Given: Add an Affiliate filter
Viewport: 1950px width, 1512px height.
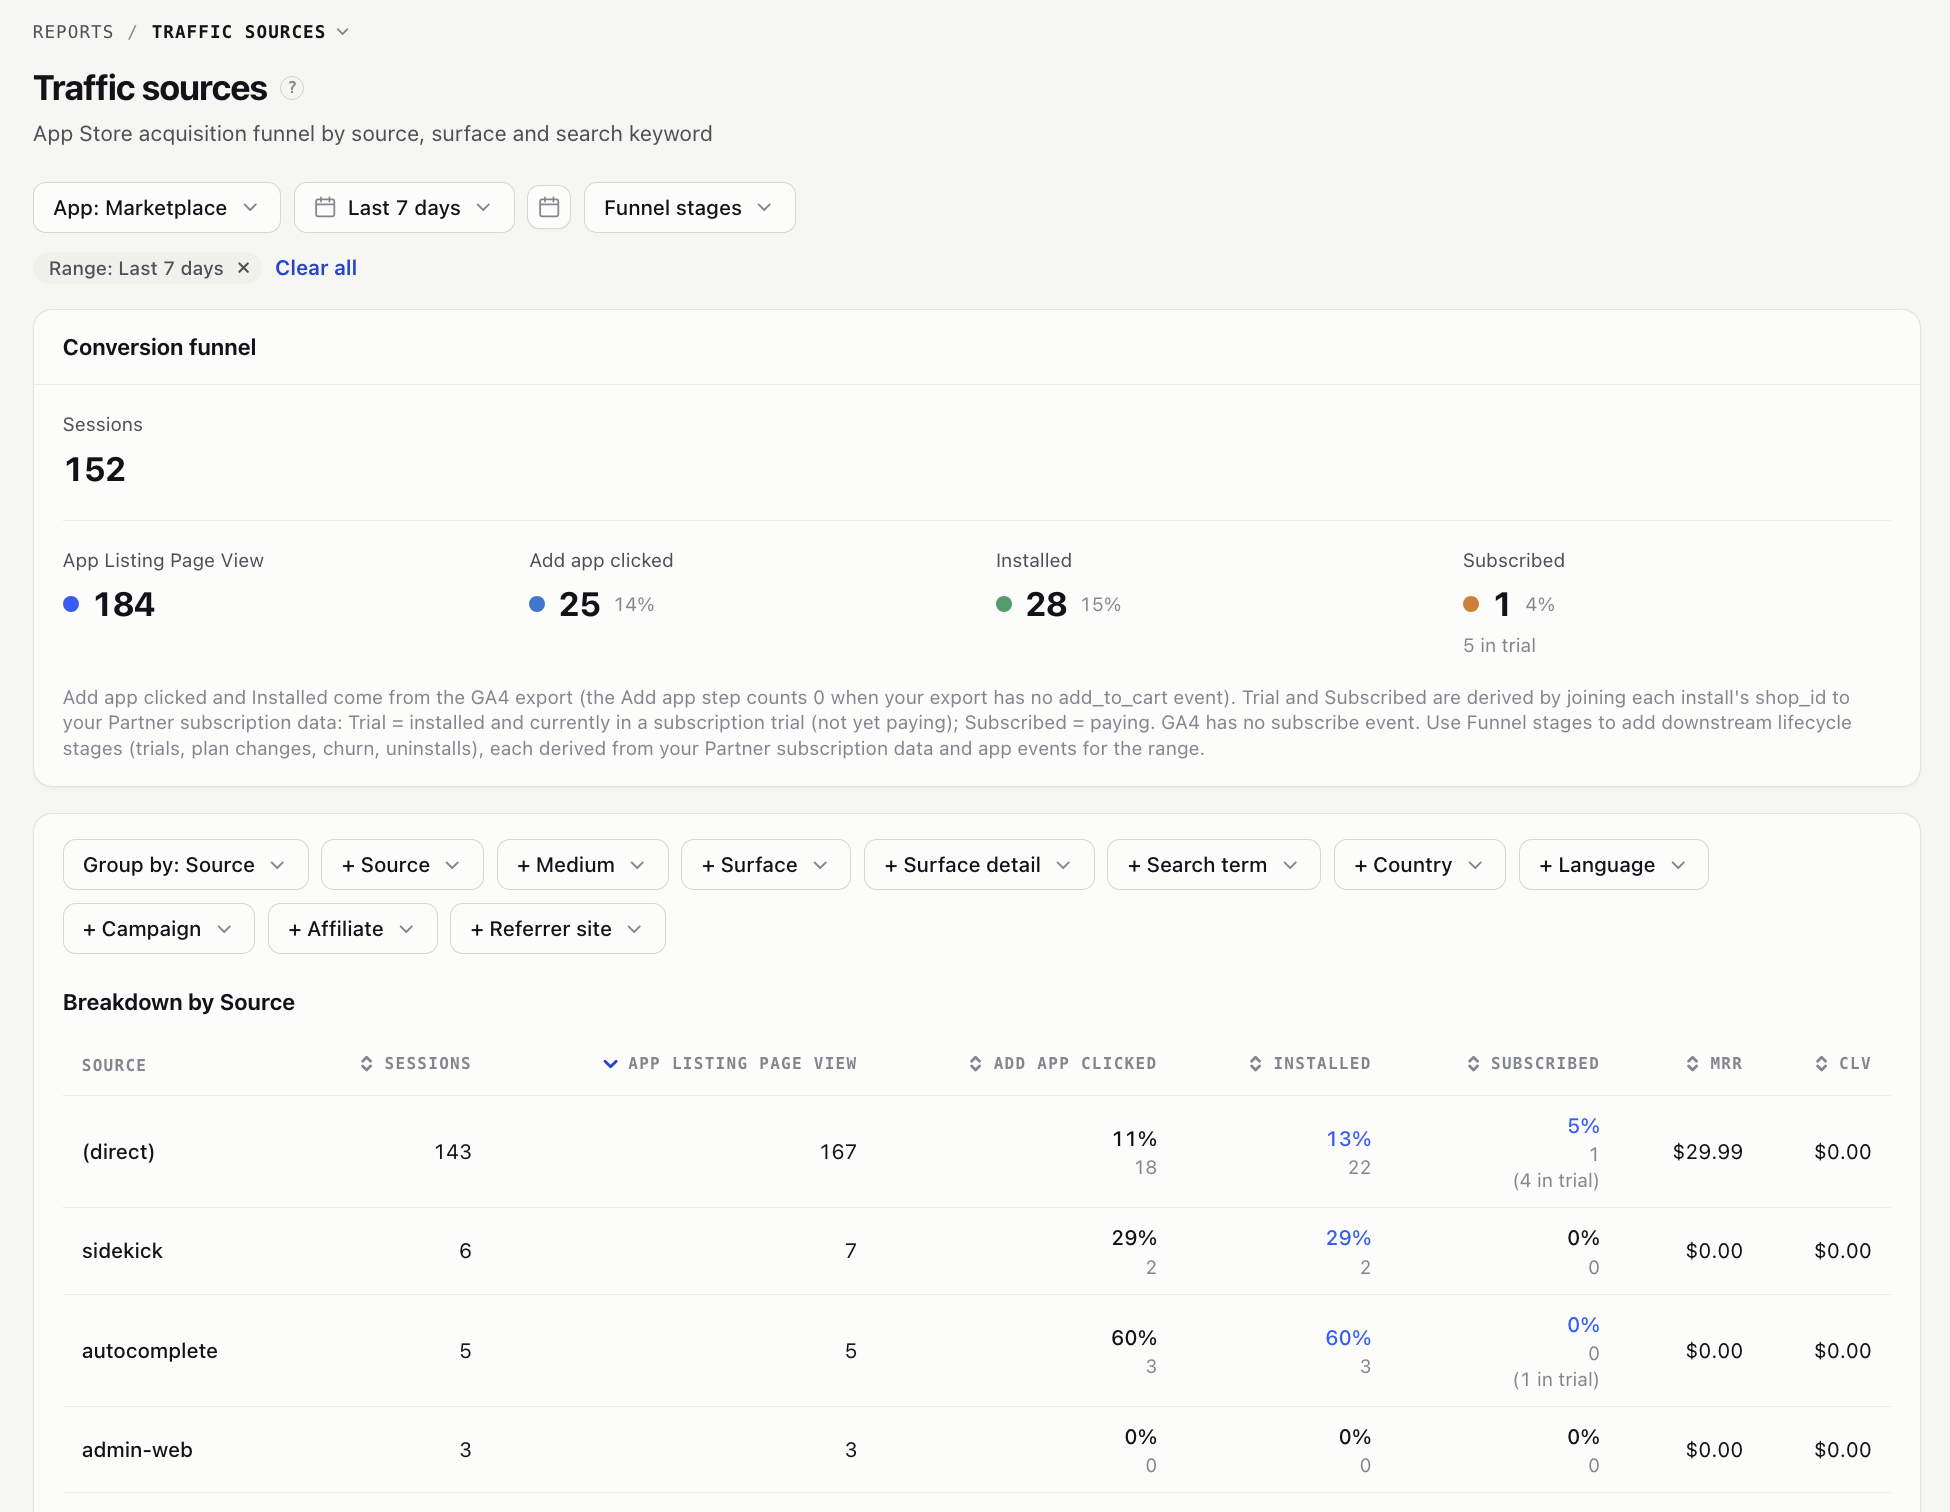Looking at the screenshot, I should pos(353,928).
